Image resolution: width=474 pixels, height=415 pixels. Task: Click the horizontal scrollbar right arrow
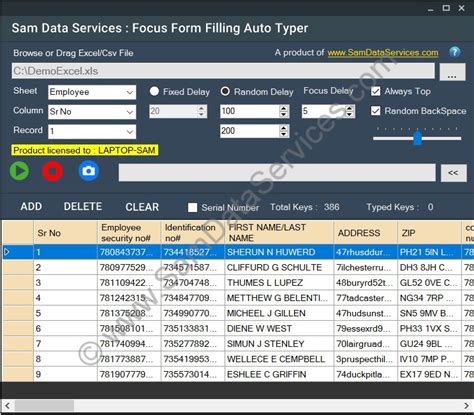pyautogui.click(x=467, y=406)
